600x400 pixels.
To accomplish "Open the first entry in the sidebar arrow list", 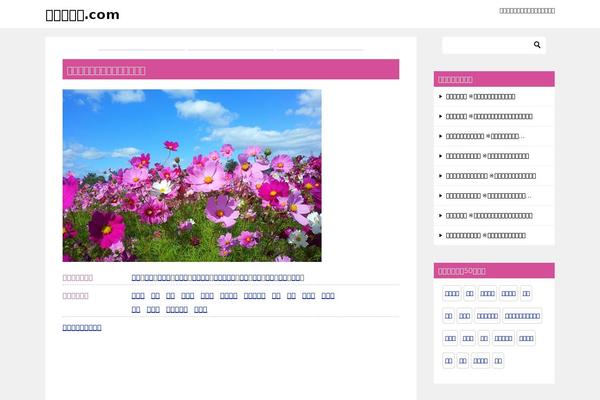I will 480,96.
